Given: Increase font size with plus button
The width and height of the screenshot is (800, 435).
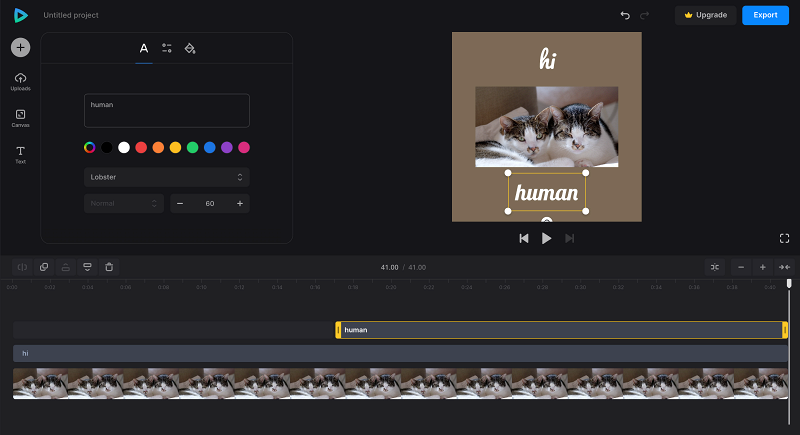Looking at the screenshot, I should pyautogui.click(x=240, y=203).
